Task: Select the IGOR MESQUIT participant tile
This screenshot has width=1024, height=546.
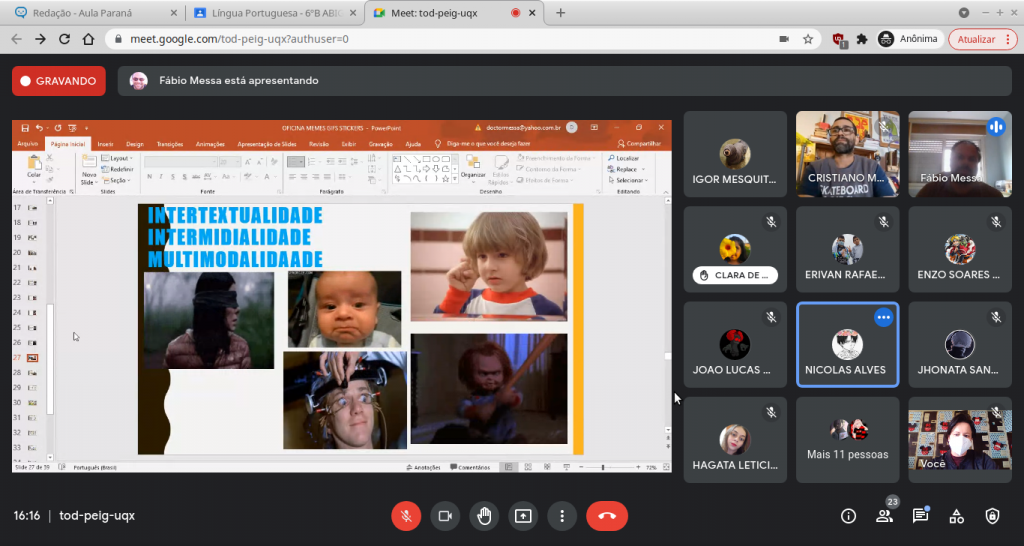Action: pos(735,154)
